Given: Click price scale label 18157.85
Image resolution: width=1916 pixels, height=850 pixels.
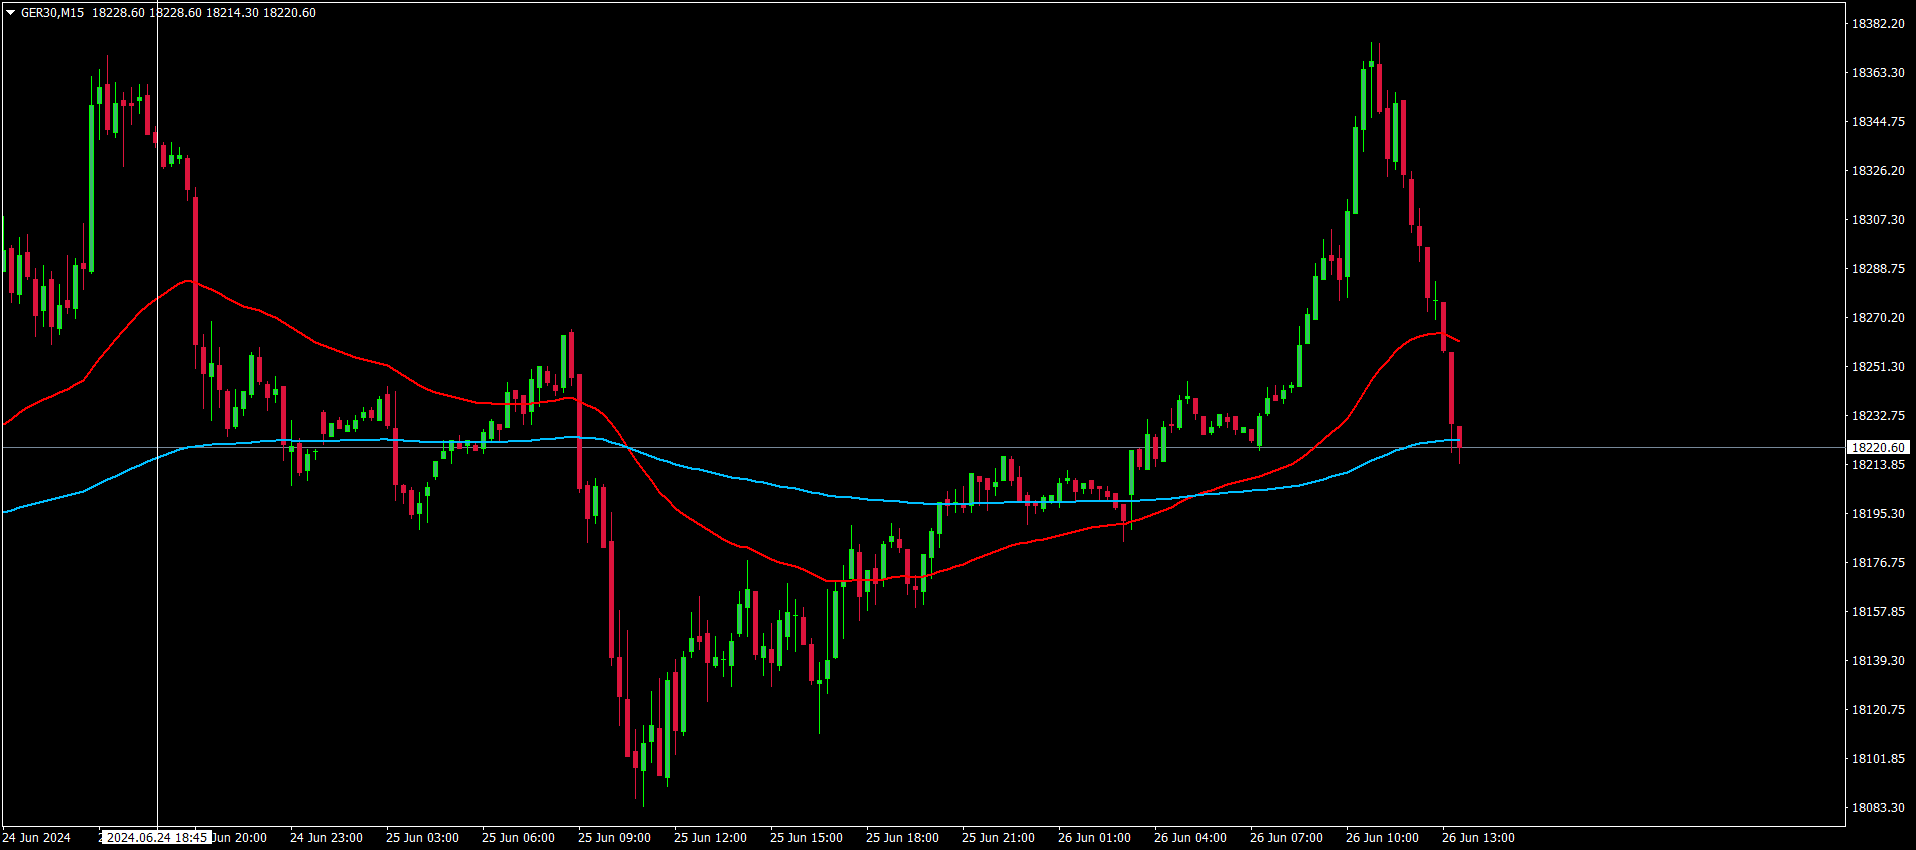Looking at the screenshot, I should [1878, 612].
